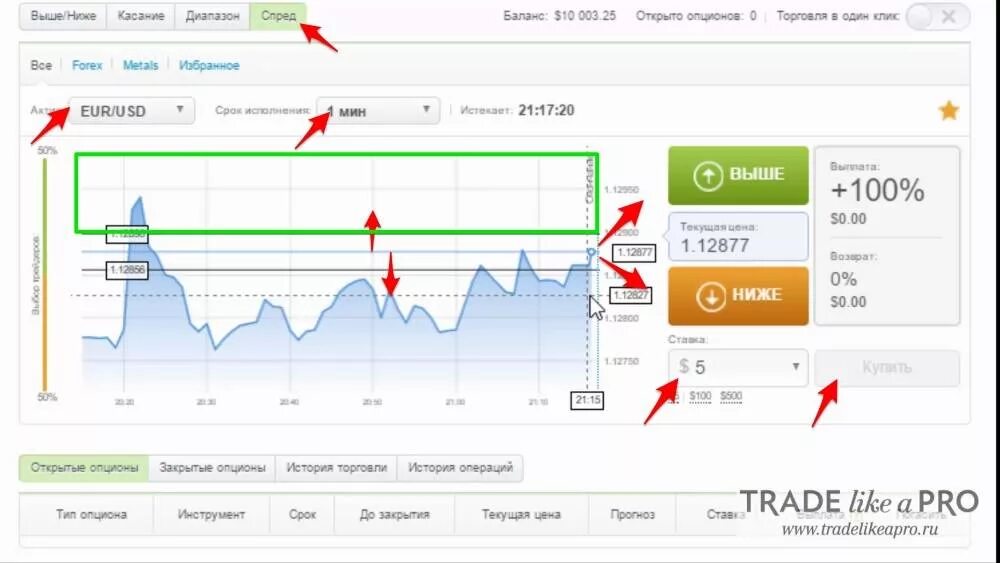The width and height of the screenshot is (1000, 563).
Task: Switch to the Диапазон tab
Action: coord(212,16)
